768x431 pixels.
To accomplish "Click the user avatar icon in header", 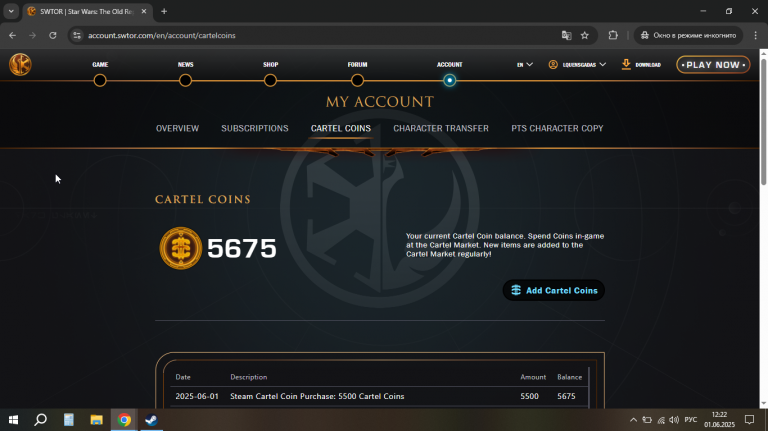I will point(553,65).
